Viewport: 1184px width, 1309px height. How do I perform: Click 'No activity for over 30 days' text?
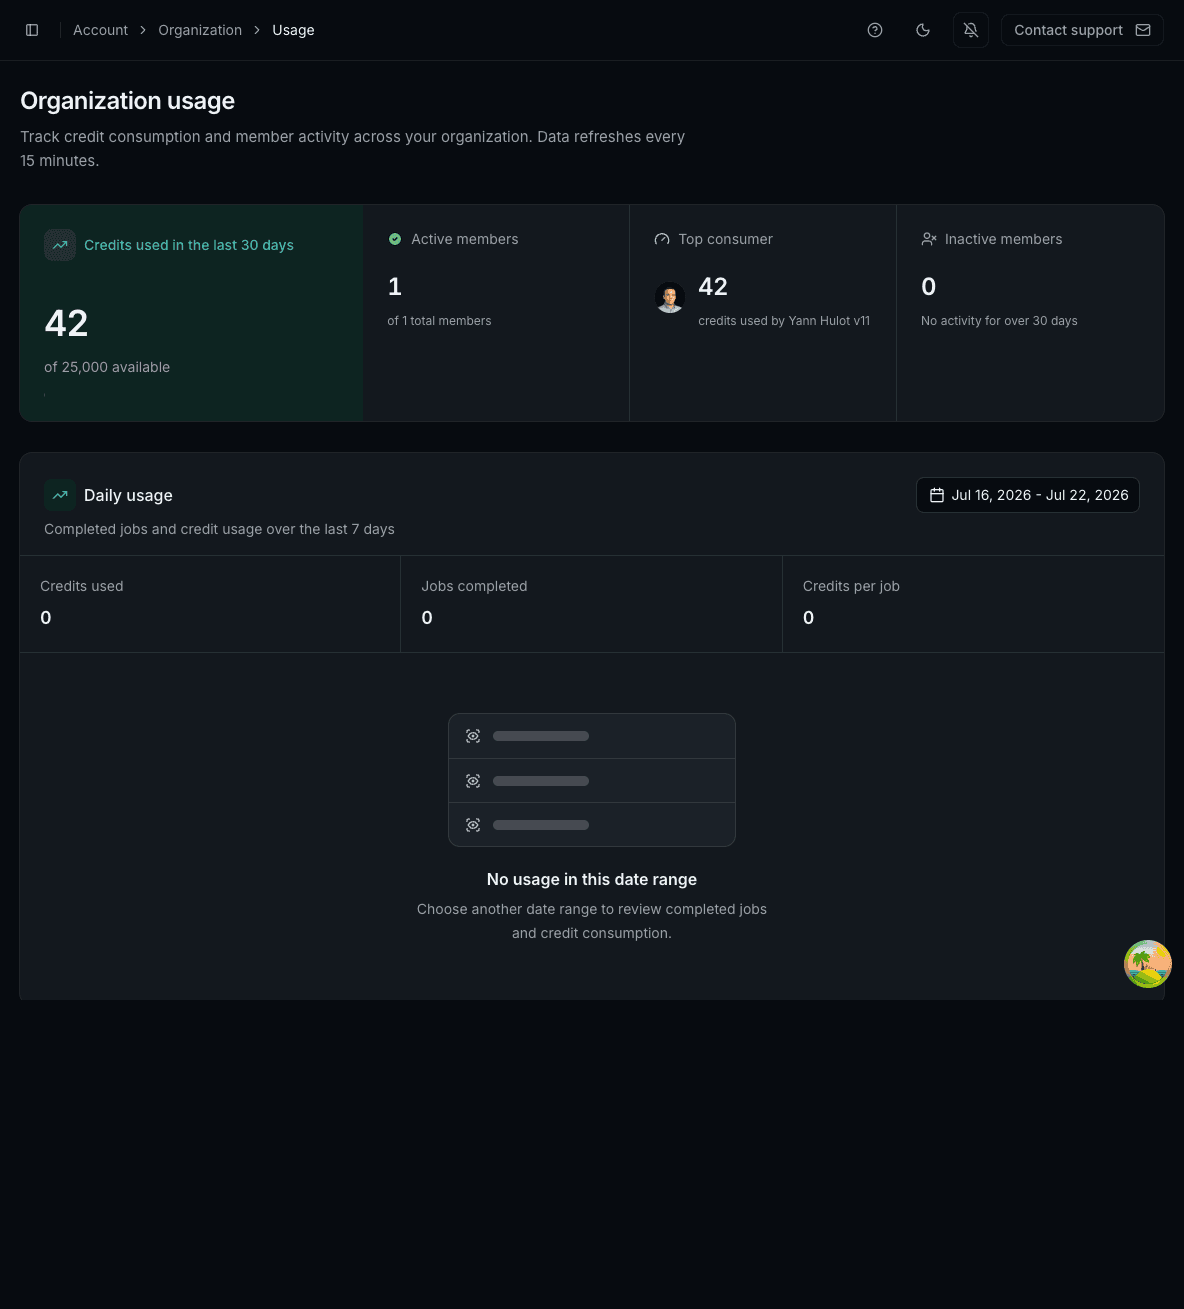click(999, 321)
